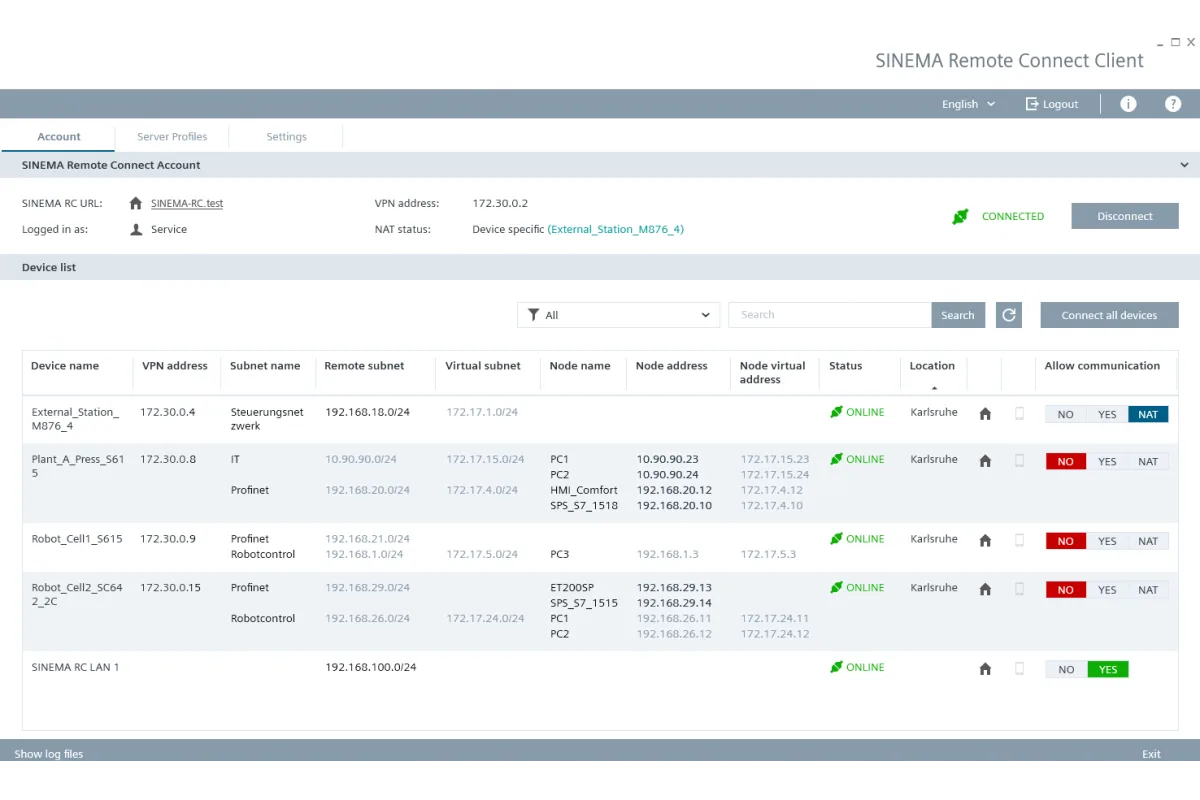Set External_Station_M876_4 communication to NO
Screen dimensions: 1200x800
coord(1066,414)
